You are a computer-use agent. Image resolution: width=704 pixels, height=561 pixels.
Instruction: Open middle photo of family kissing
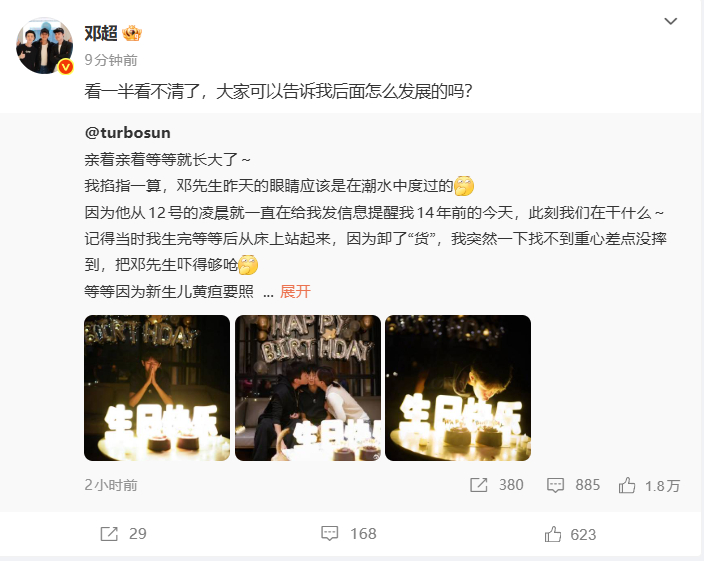pos(308,388)
